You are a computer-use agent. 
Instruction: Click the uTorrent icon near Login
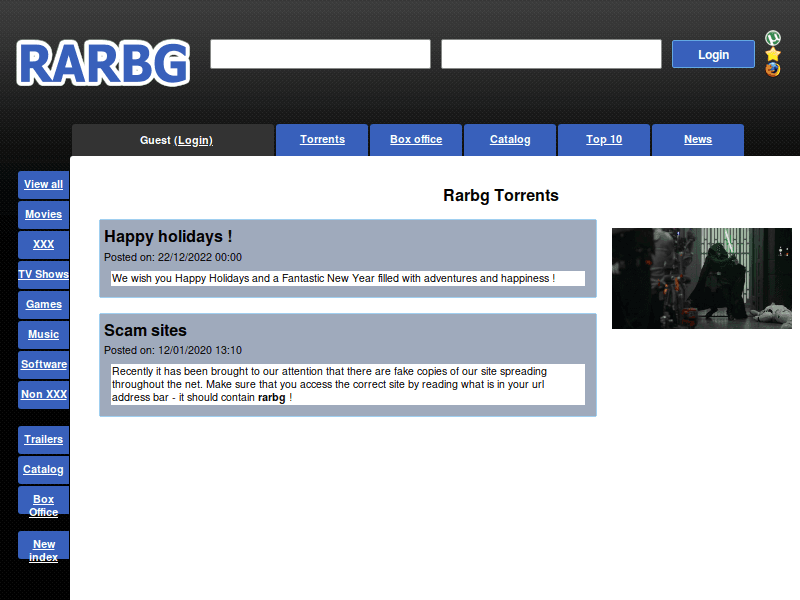point(772,38)
